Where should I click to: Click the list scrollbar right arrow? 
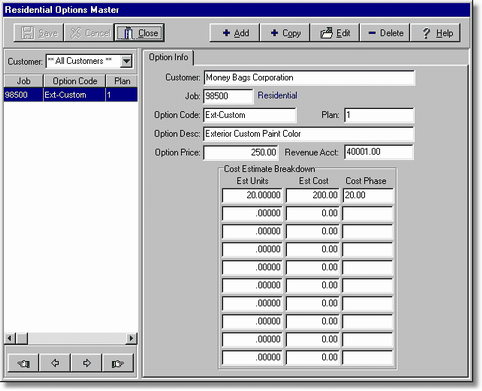(131, 338)
